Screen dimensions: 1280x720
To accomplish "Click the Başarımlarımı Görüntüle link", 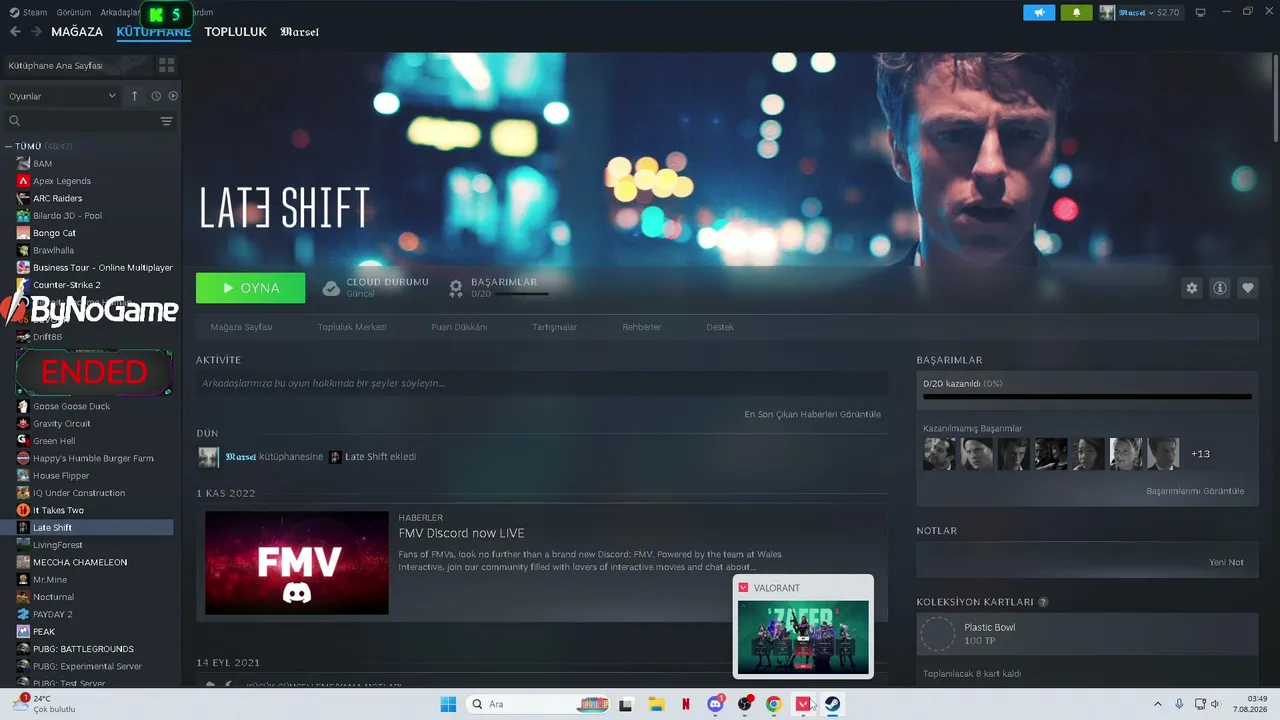I will pos(1195,491).
